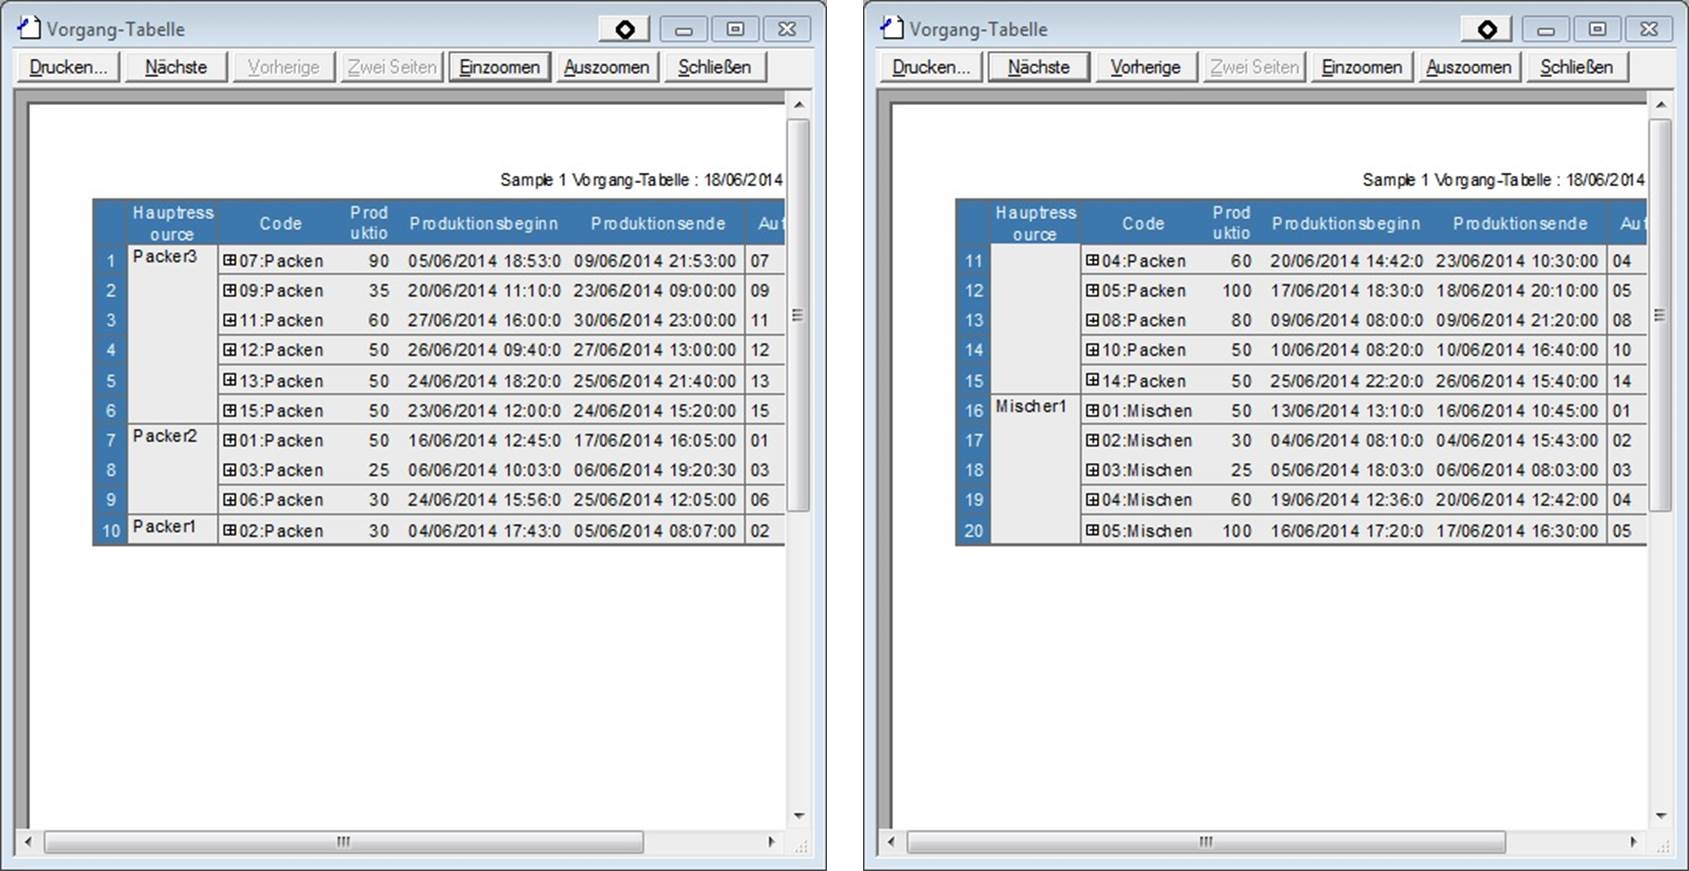This screenshot has height=871, width=1689.
Task: Click Vorherige button in right window
Action: [x=1145, y=67]
